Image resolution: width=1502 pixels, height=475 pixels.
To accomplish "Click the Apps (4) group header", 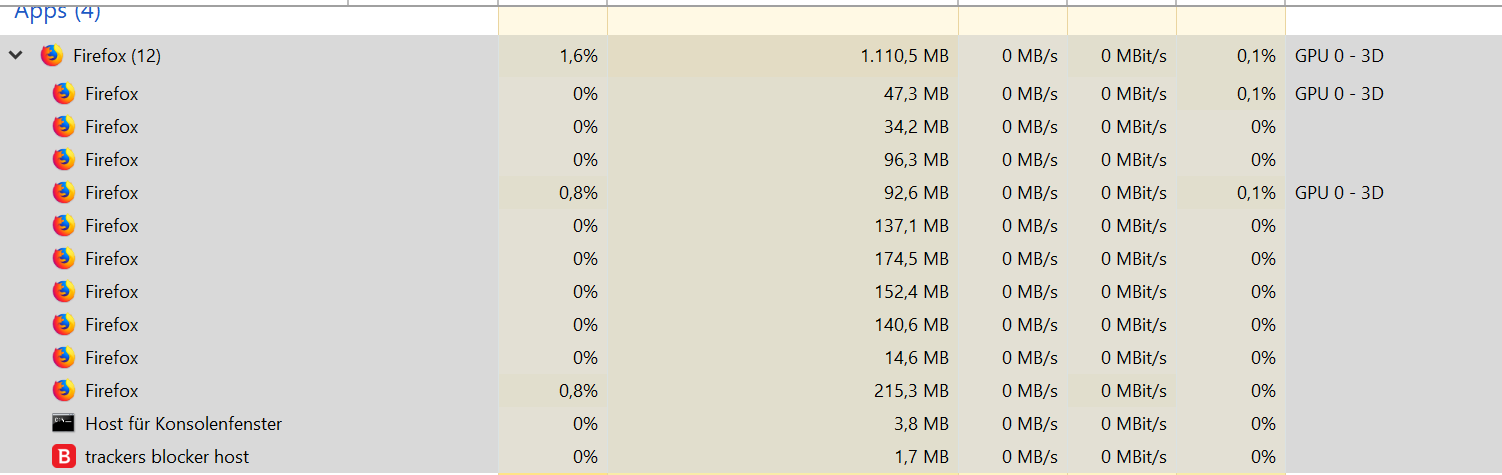I will [57, 13].
